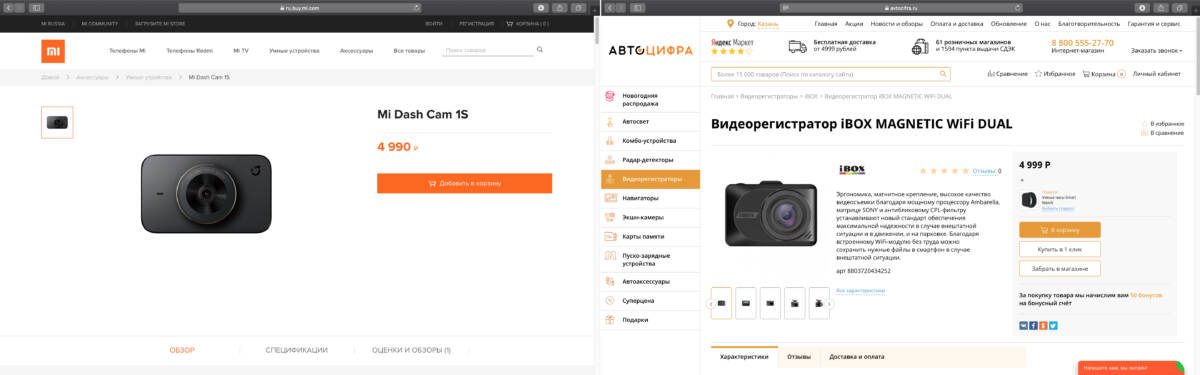
Task: Switch to ОБЗОР tab on Mi page
Action: (x=182, y=350)
